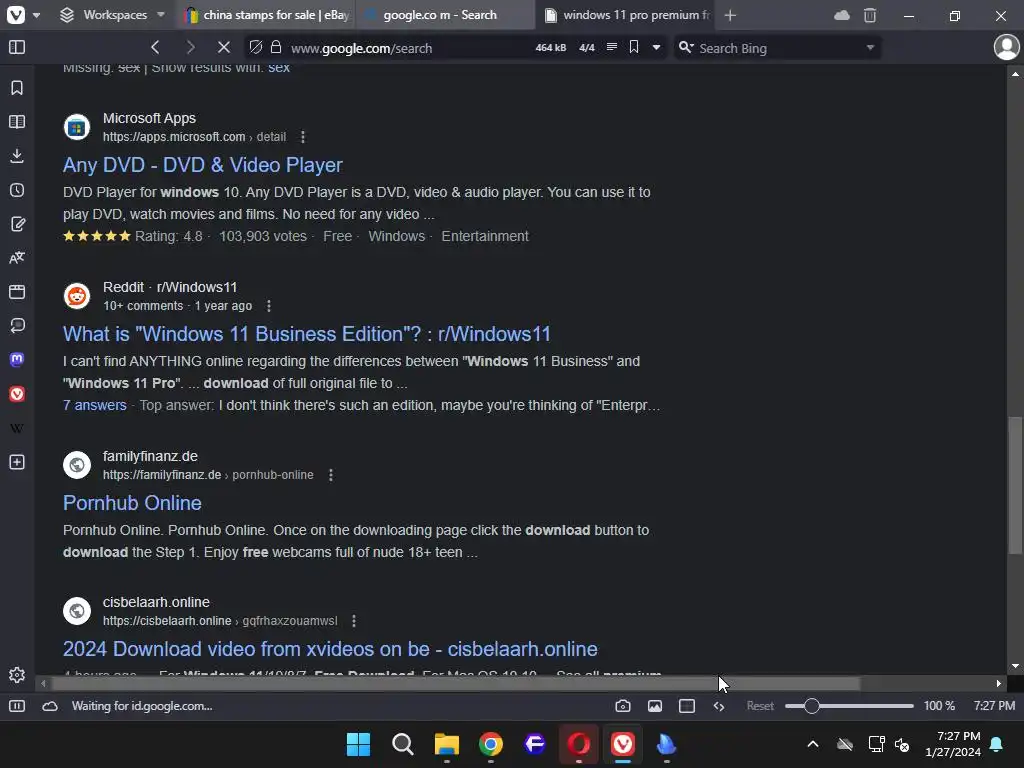Open the Workspaces dropdown

112,14
